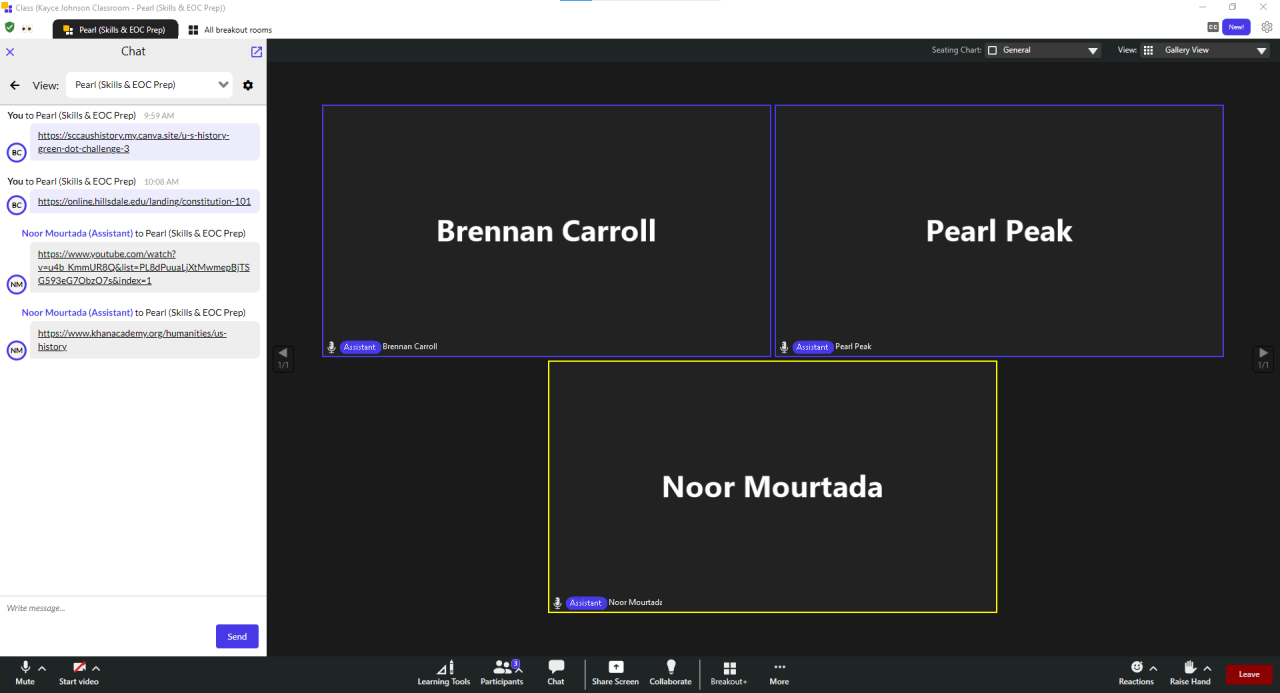
Task: Click NM avatar beside the YouTube link
Action: (16, 284)
